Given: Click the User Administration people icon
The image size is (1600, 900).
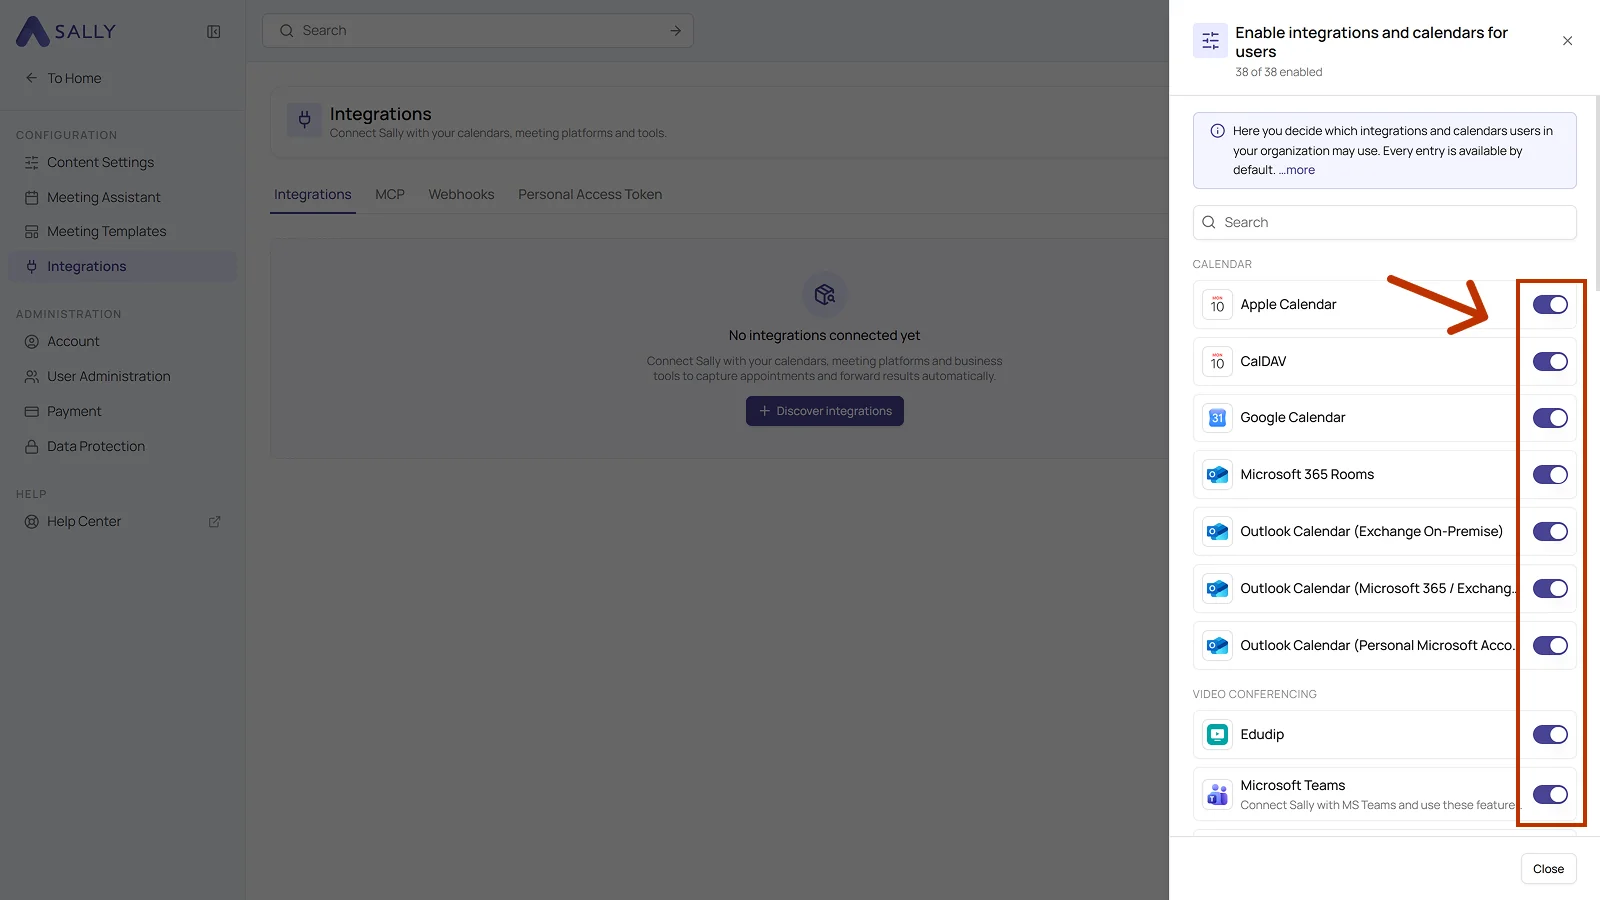Looking at the screenshot, I should pos(32,376).
